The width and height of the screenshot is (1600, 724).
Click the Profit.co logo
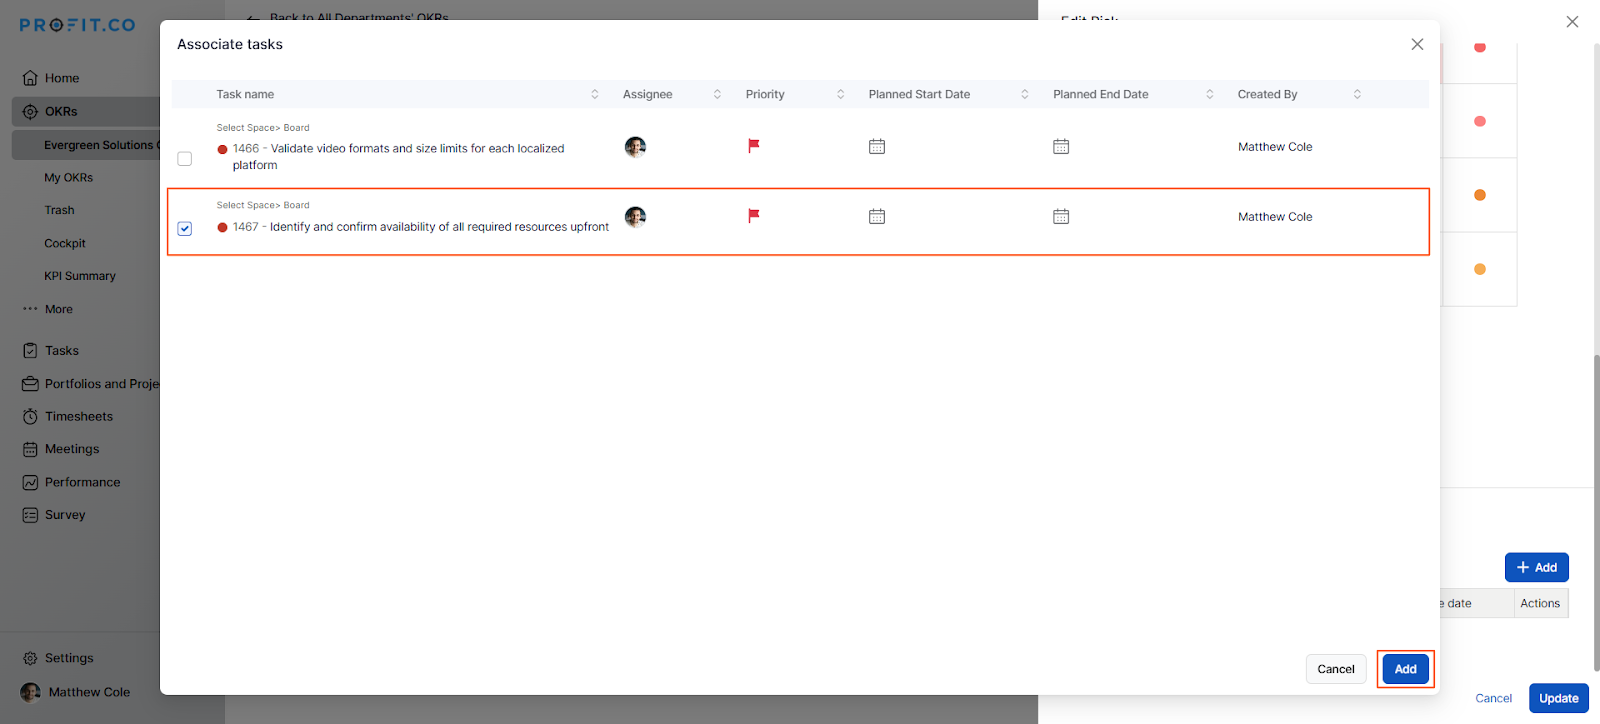pyautogui.click(x=77, y=25)
